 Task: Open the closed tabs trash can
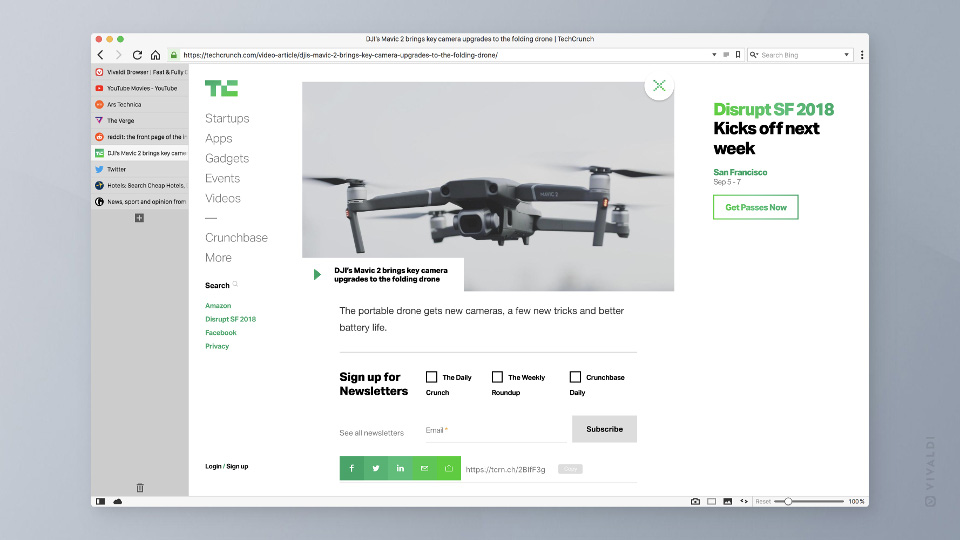140,488
